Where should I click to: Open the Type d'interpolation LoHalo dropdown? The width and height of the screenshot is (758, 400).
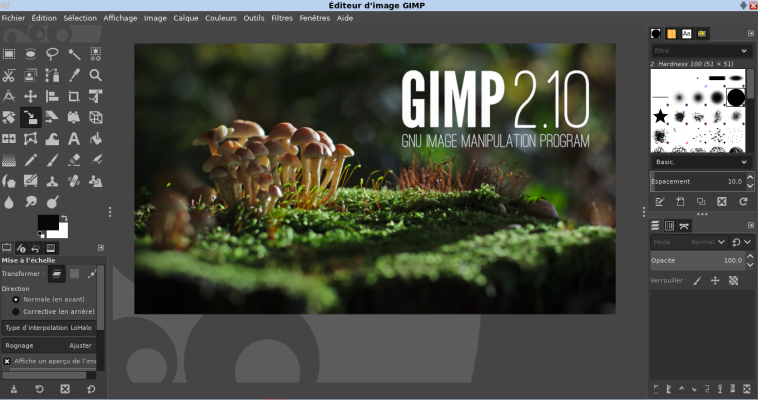pos(49,327)
